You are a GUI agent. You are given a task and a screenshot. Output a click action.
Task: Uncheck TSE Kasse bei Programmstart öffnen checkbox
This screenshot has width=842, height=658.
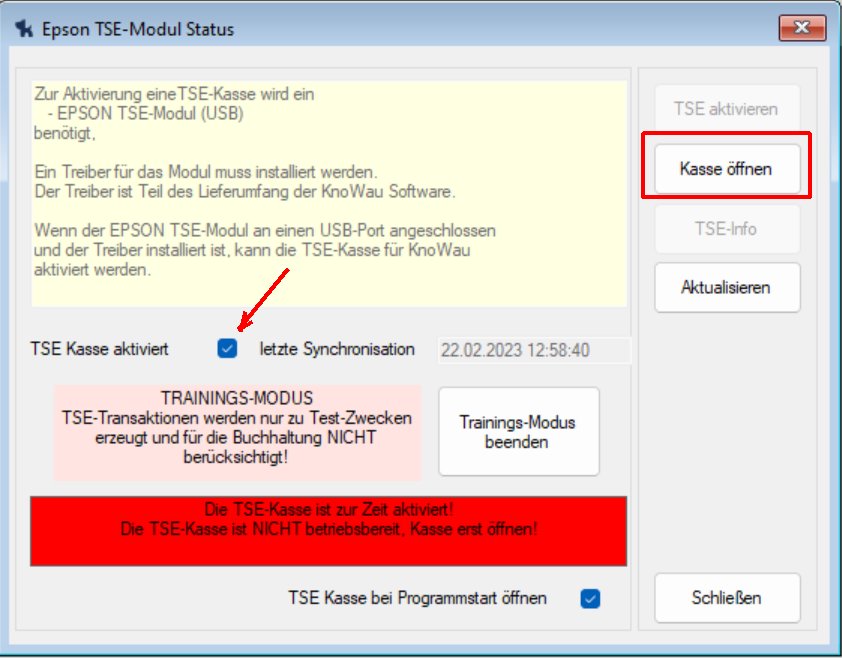point(590,599)
